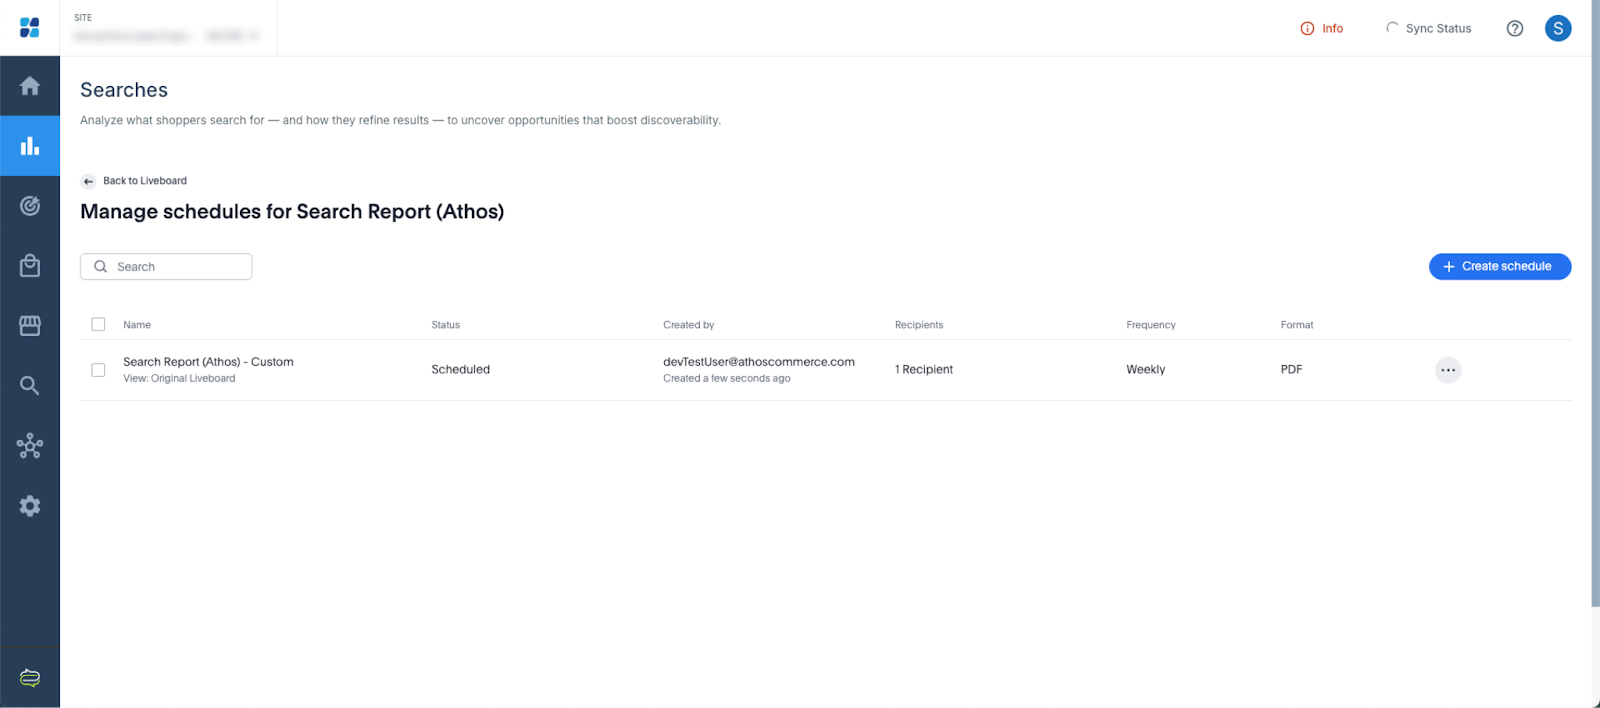1600x708 pixels.
Task: Expand the site selector dropdown
Action: pos(166,36)
